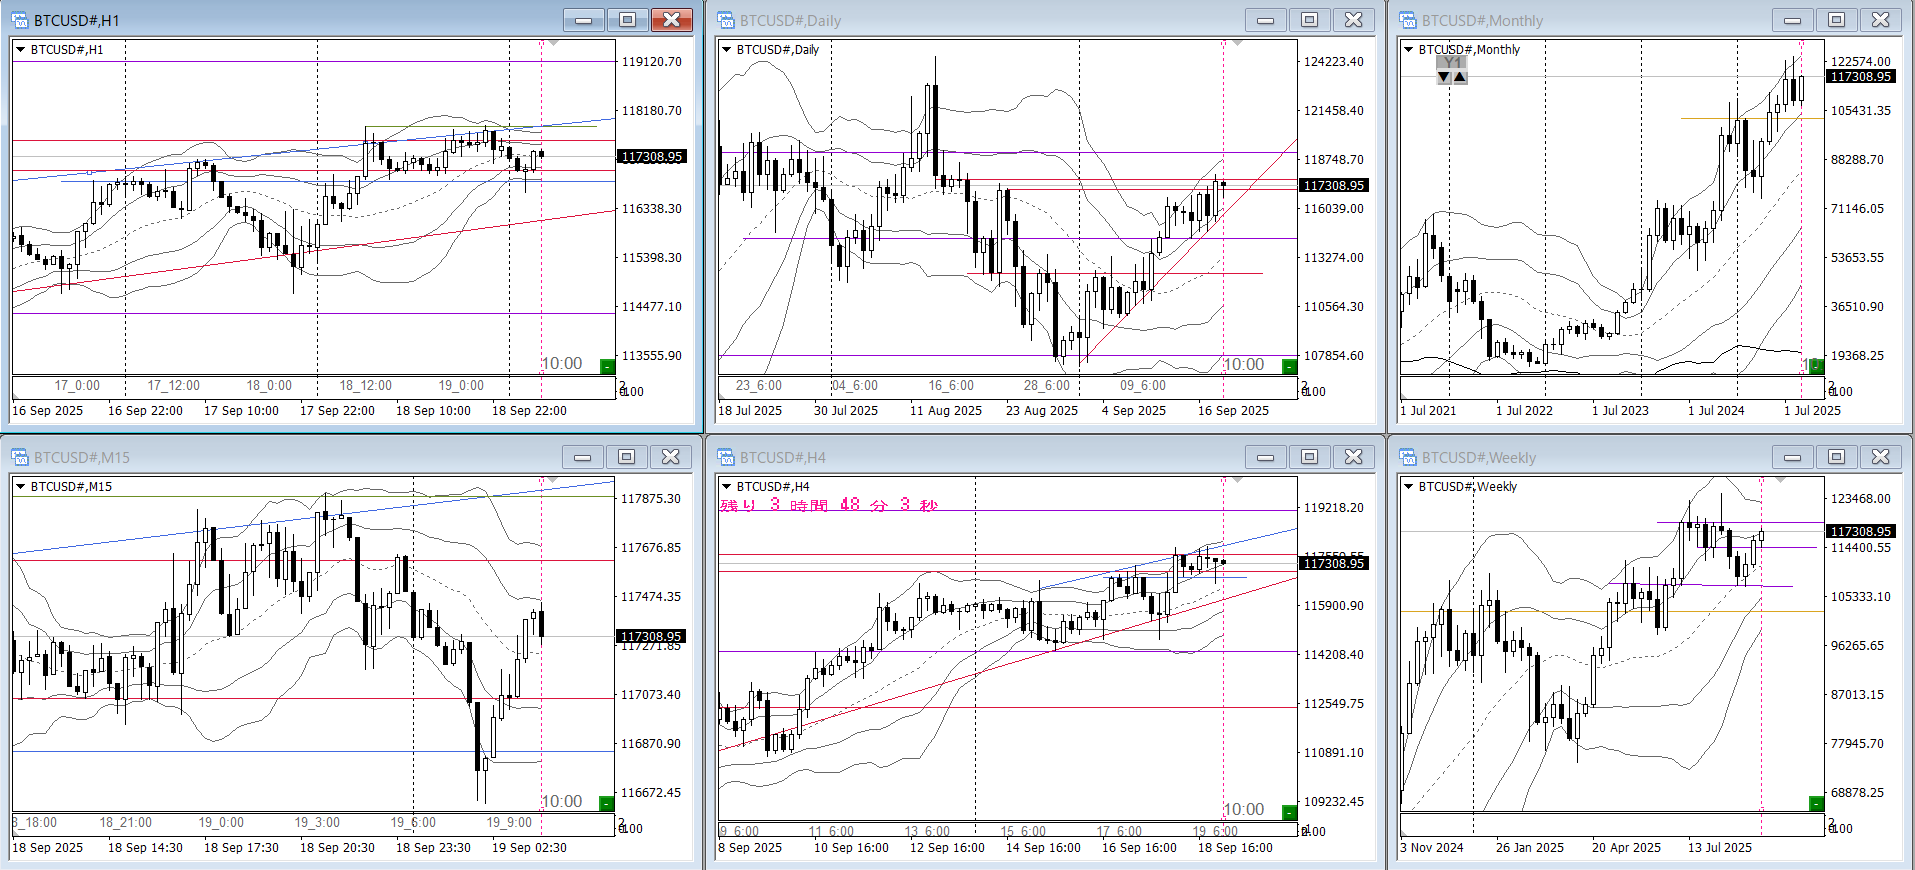The width and height of the screenshot is (1915, 870).
Task: Expand the triangle beside BTCUSD#,H4 chart label
Action: [x=726, y=486]
